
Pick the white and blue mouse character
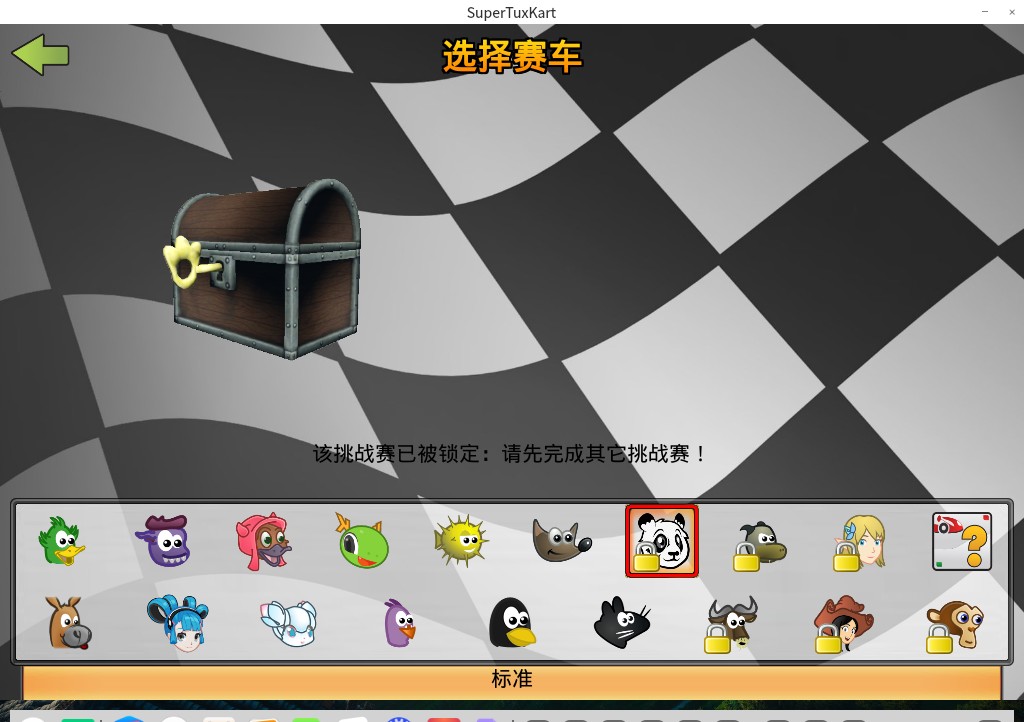tap(289, 623)
